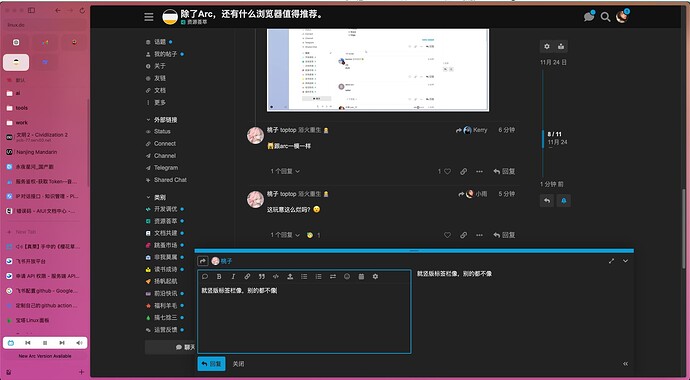Open more actions for the "跟arc一模一样" post
This screenshot has height=380, width=690.
pos(479,172)
